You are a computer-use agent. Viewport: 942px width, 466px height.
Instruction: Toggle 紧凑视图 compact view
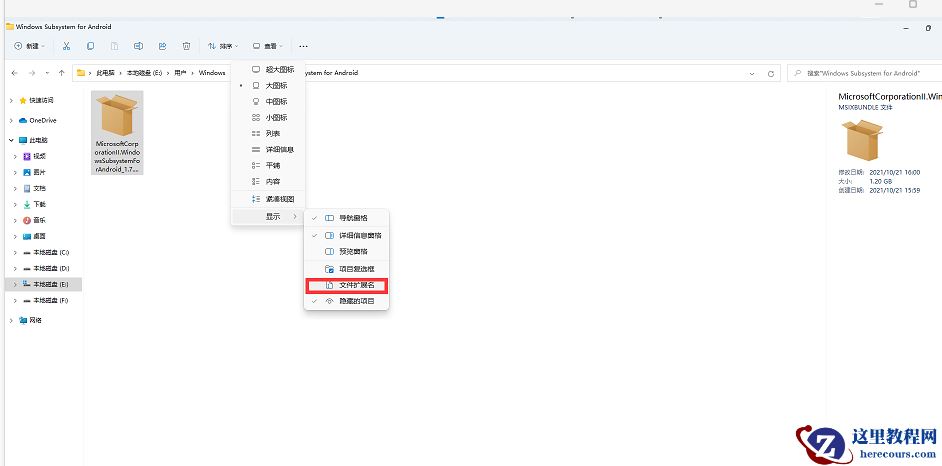pos(269,199)
